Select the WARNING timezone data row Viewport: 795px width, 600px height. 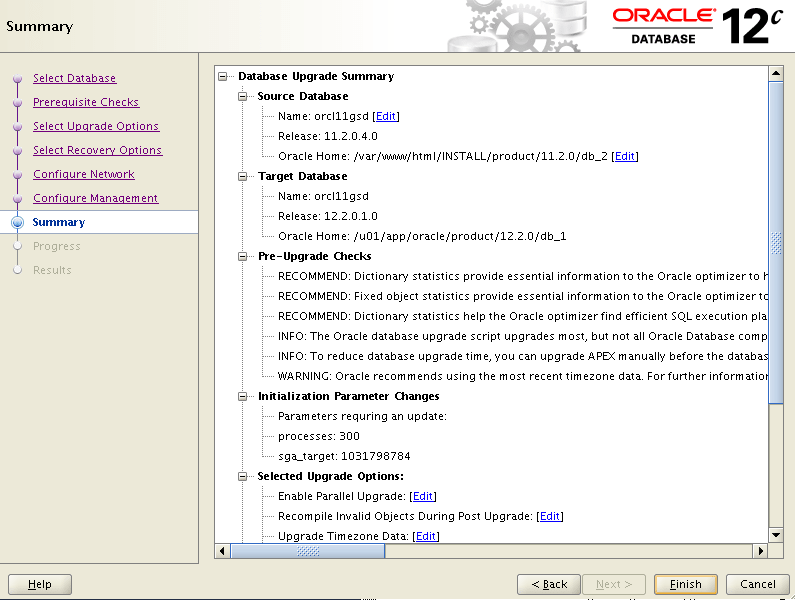522,376
